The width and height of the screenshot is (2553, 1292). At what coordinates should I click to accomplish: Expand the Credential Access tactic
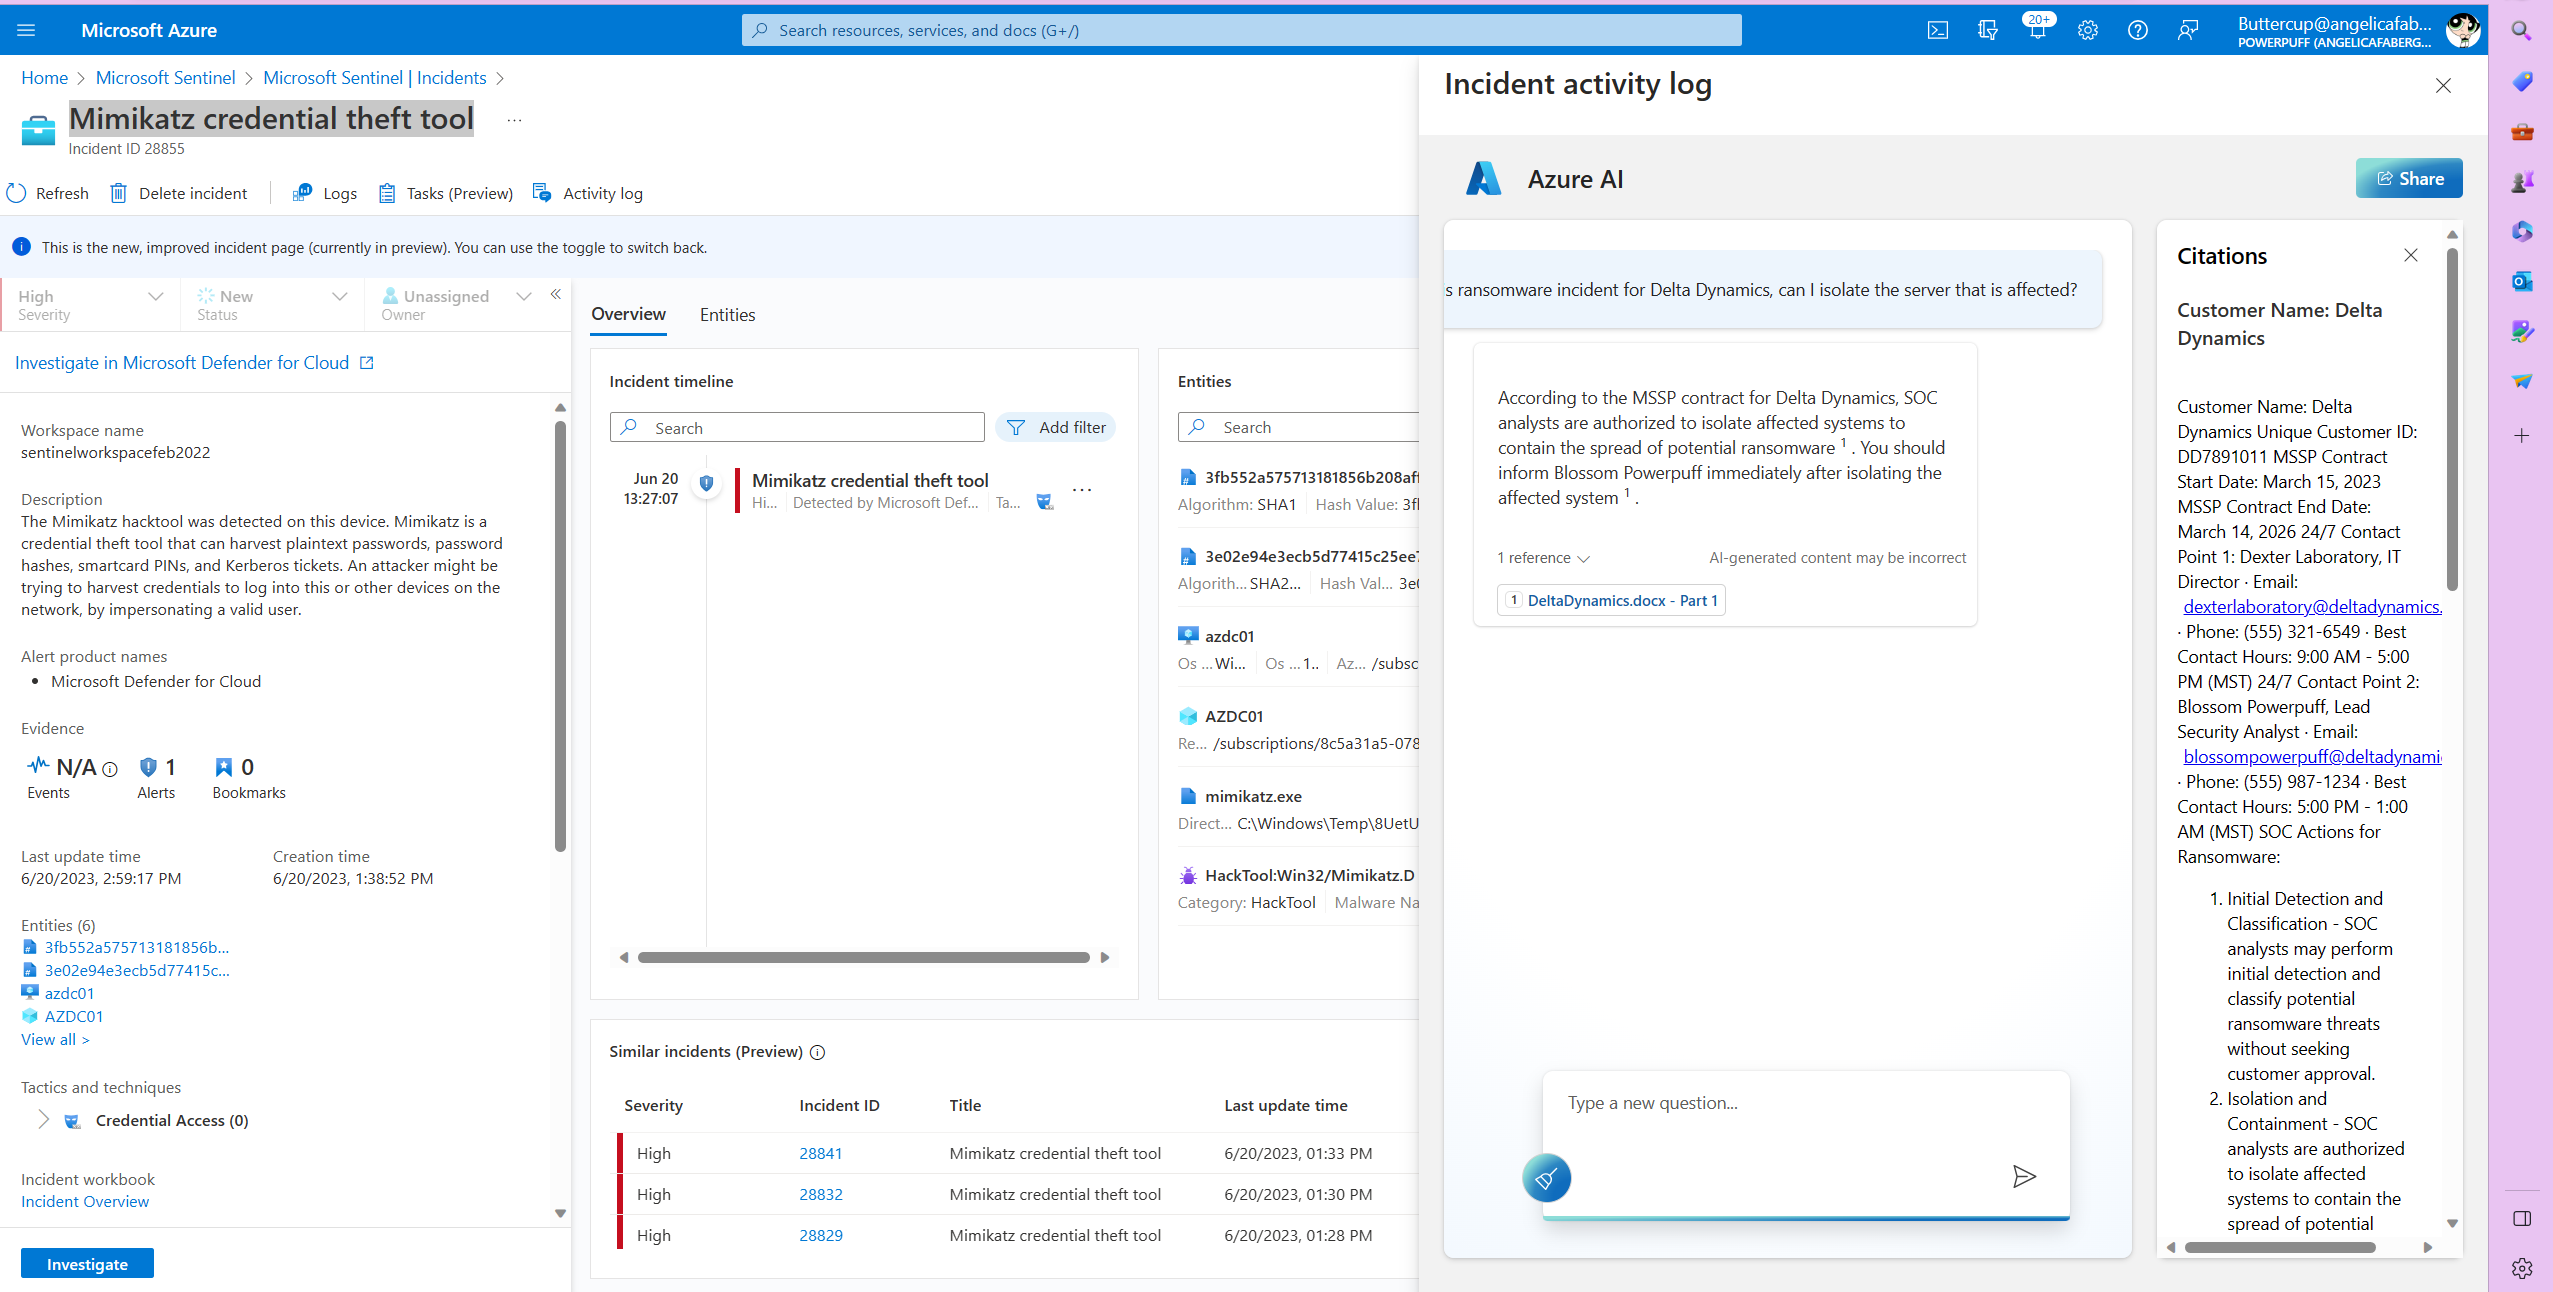click(x=43, y=1119)
